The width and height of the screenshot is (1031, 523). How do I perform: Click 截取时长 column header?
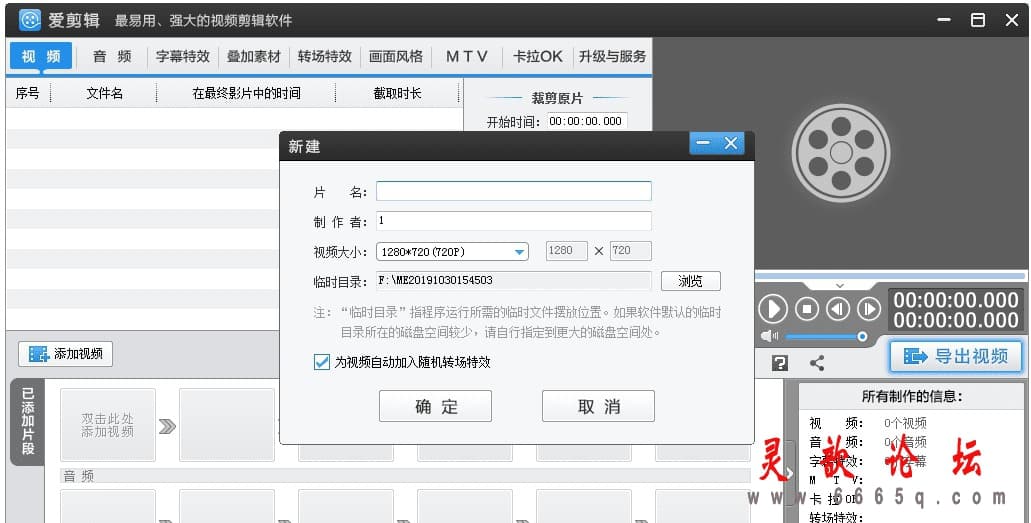click(x=397, y=93)
